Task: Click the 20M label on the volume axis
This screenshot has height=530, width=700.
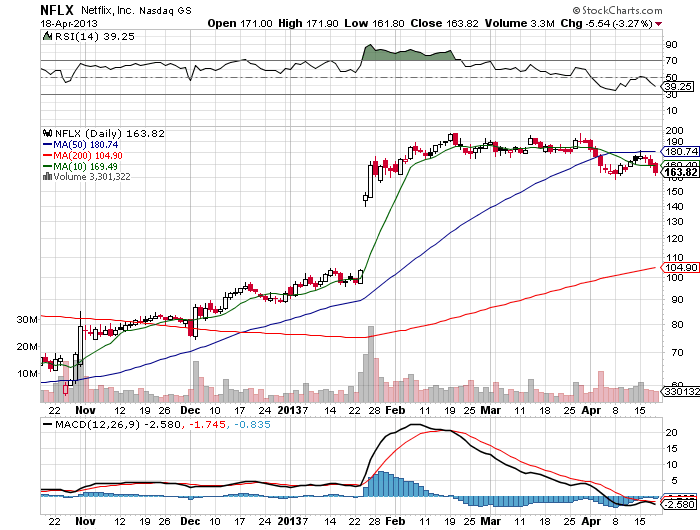Action: coord(27,346)
